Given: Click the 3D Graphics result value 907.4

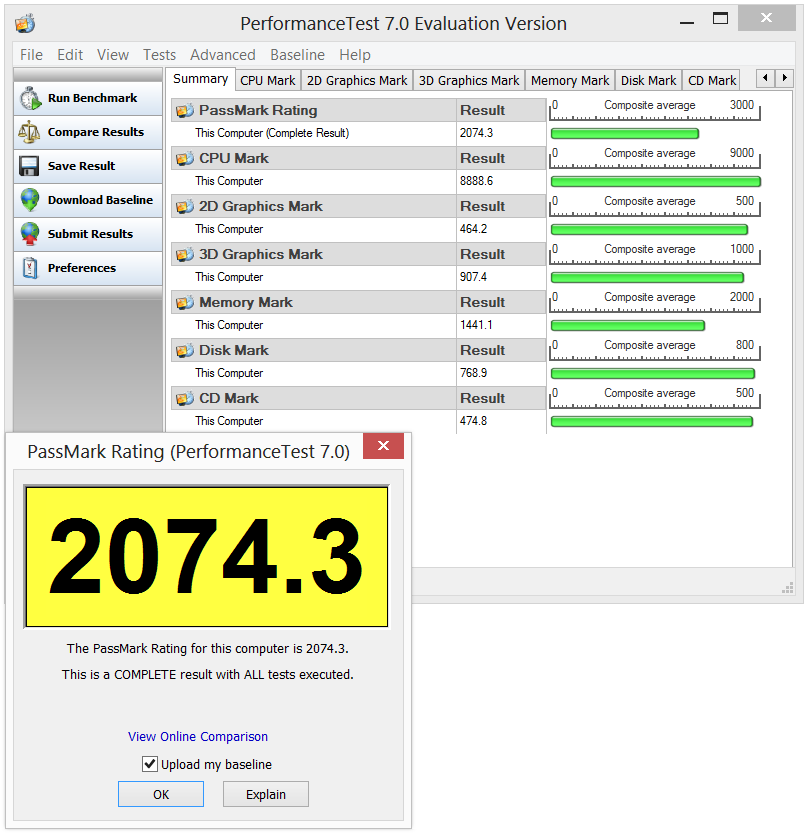Looking at the screenshot, I should pos(473,277).
